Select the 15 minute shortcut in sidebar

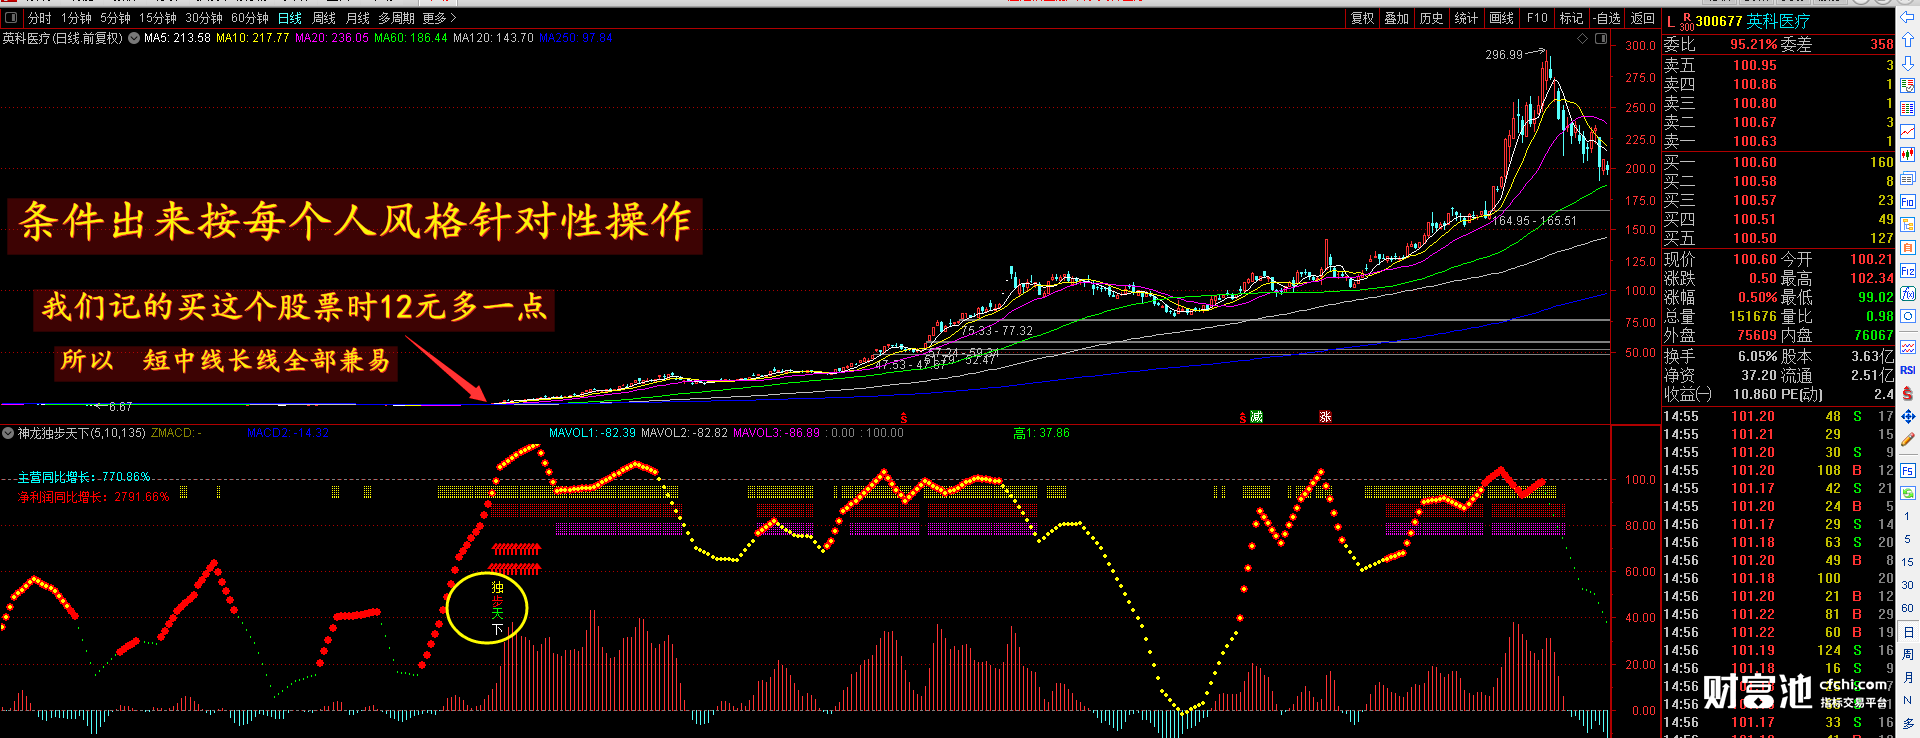[x=1908, y=562]
